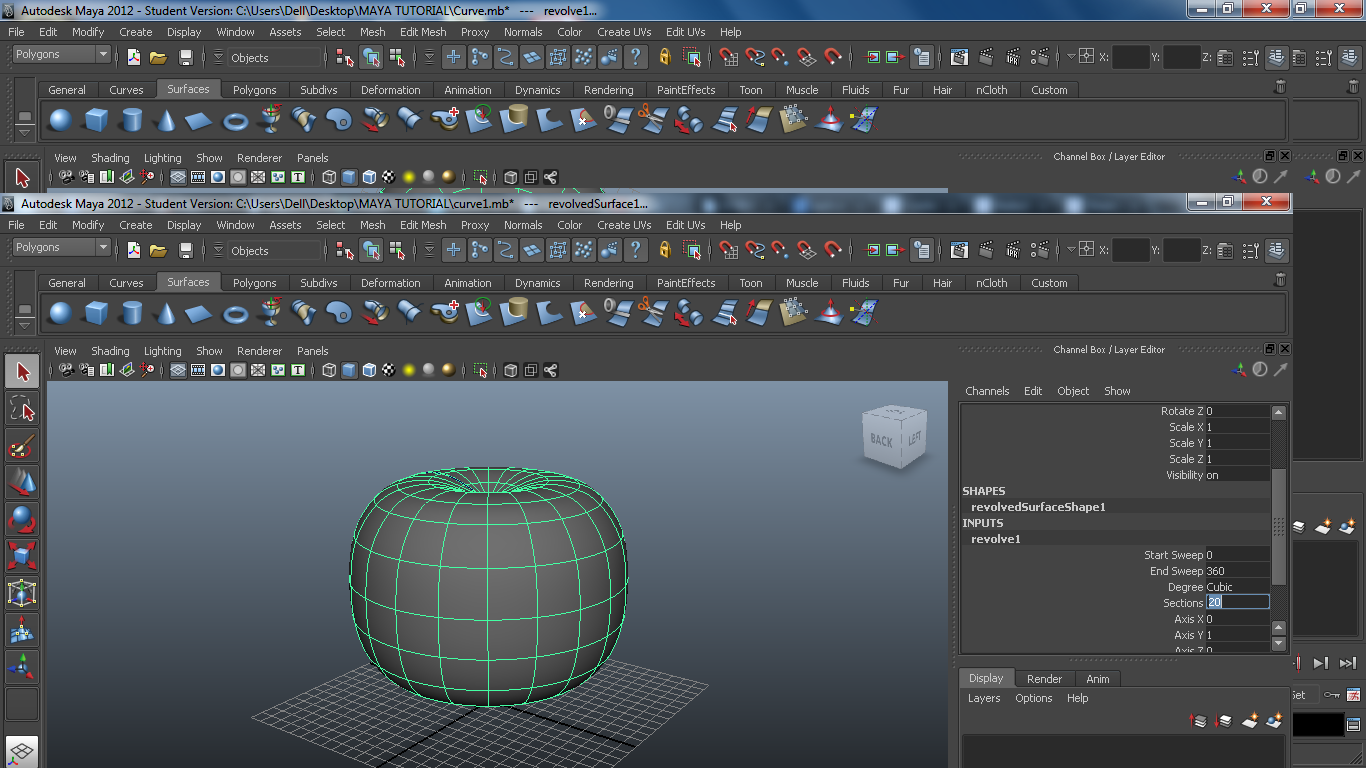The width and height of the screenshot is (1366, 768).
Task: Click the Planar surface icon, front window shelf
Action: (x=340, y=313)
